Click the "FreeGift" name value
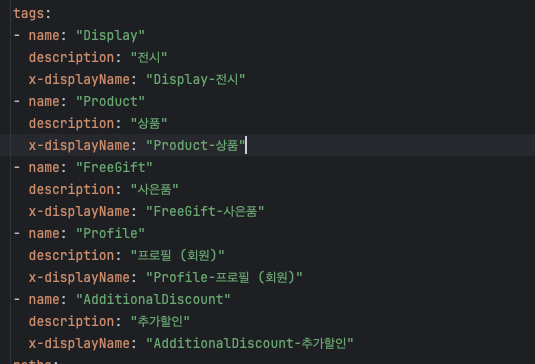This screenshot has height=364, width=535. (x=114, y=167)
